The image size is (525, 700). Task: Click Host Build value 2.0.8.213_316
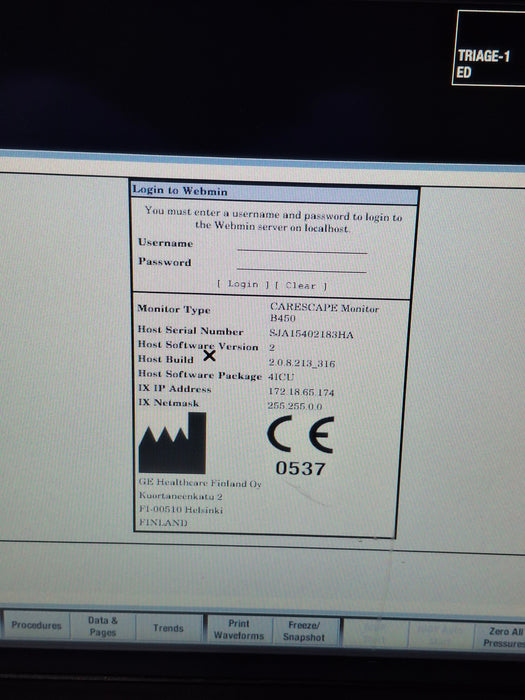[x=302, y=363]
